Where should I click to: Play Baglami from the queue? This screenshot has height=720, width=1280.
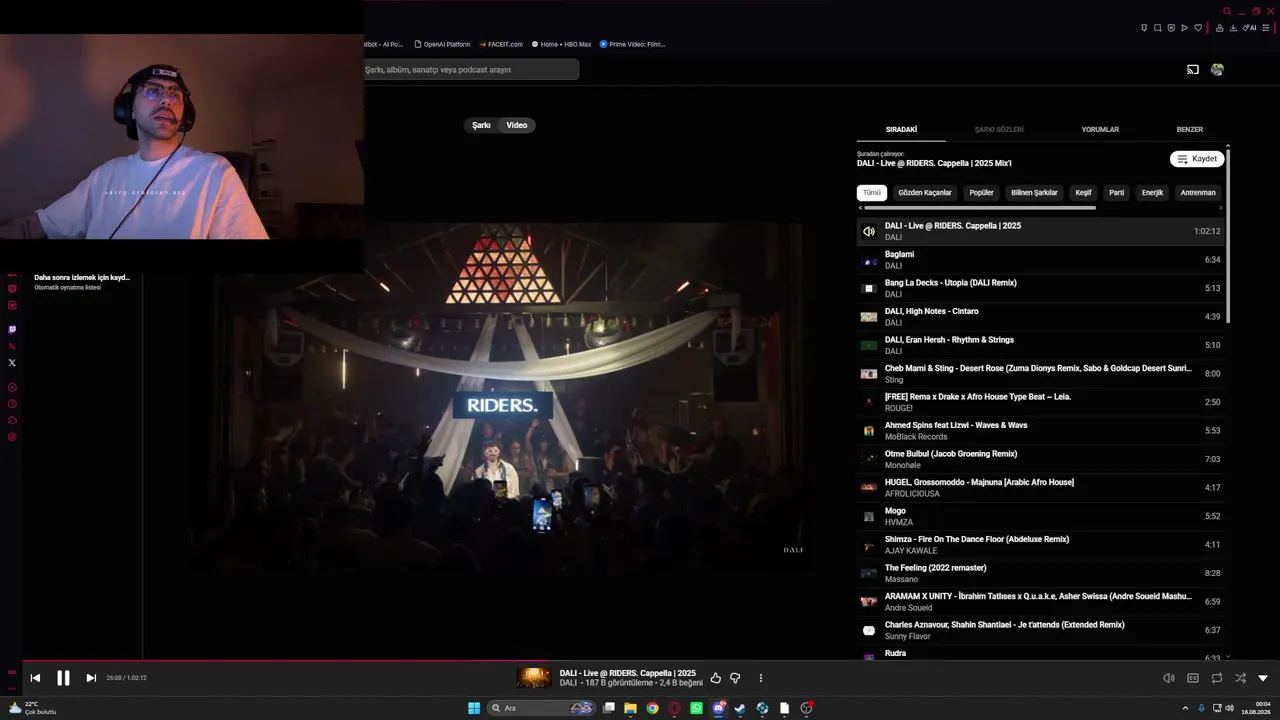point(1040,260)
